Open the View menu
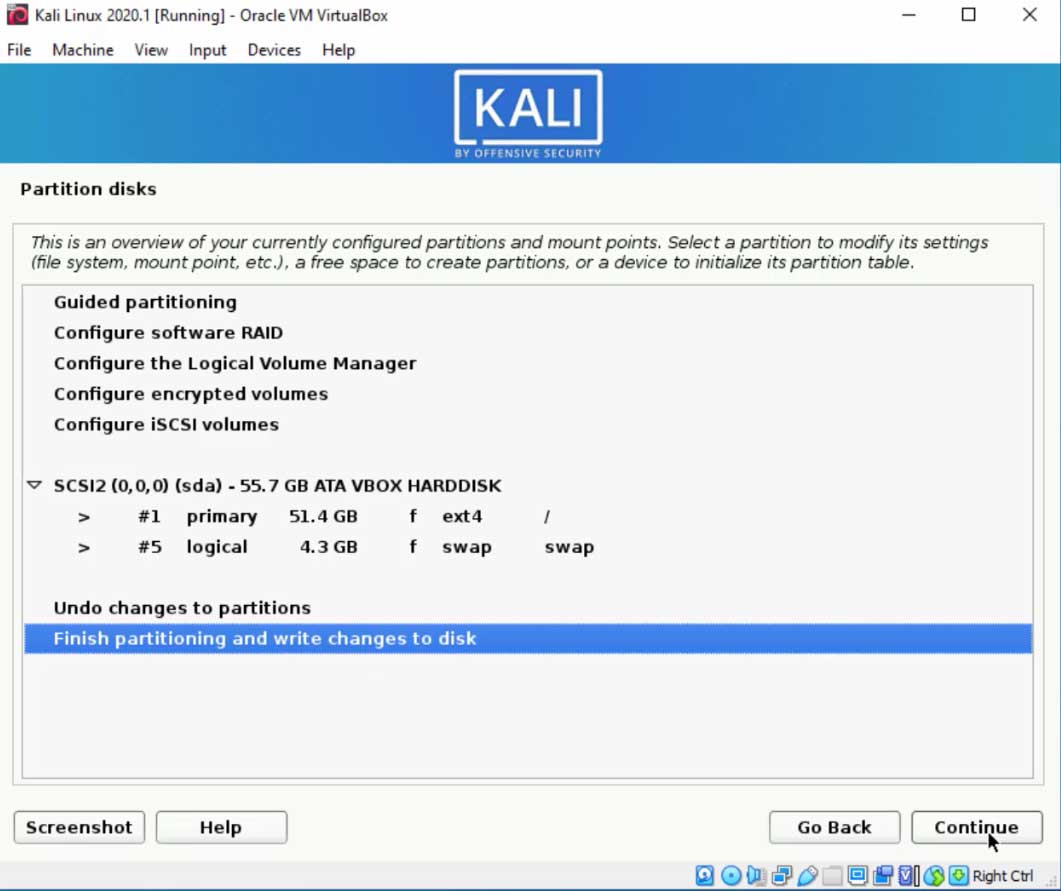 (151, 50)
